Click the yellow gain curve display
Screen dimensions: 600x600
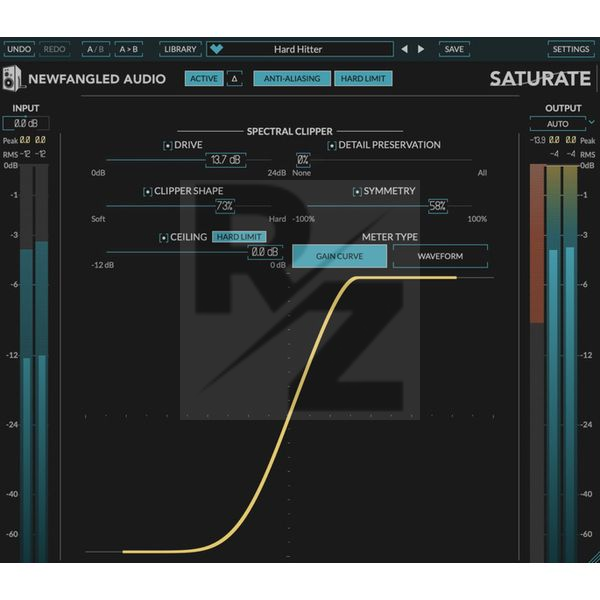click(x=290, y=415)
